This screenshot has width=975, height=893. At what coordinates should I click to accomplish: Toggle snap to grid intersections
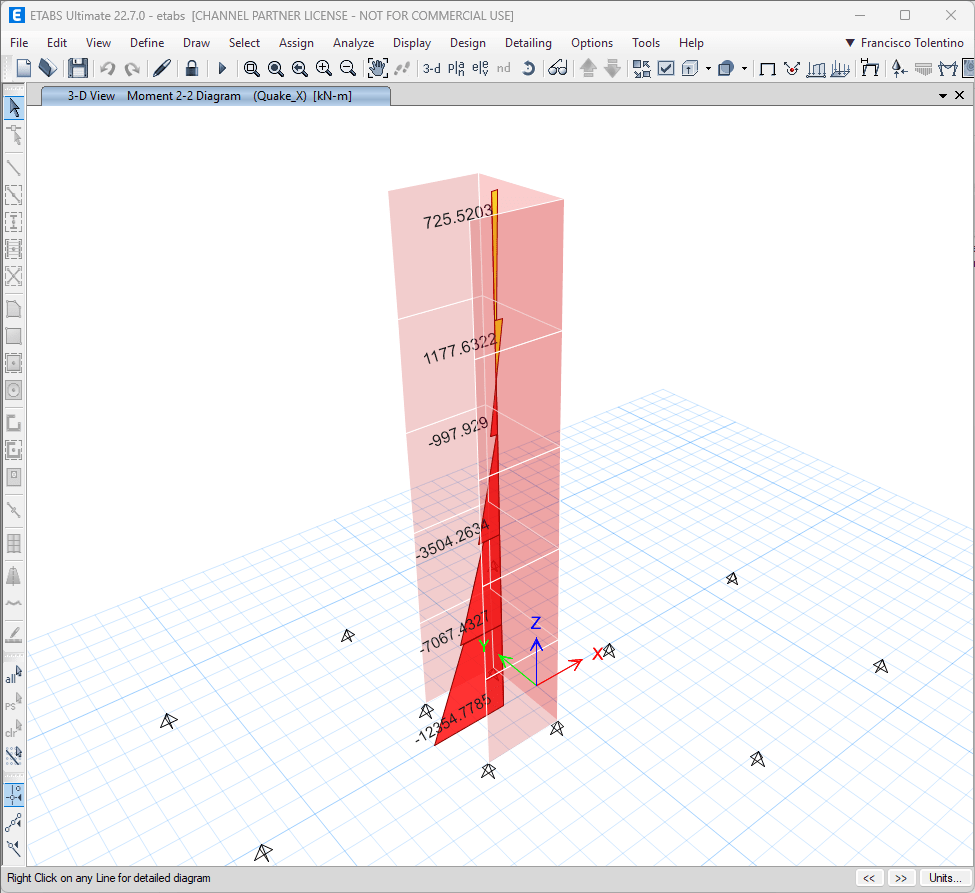14,795
